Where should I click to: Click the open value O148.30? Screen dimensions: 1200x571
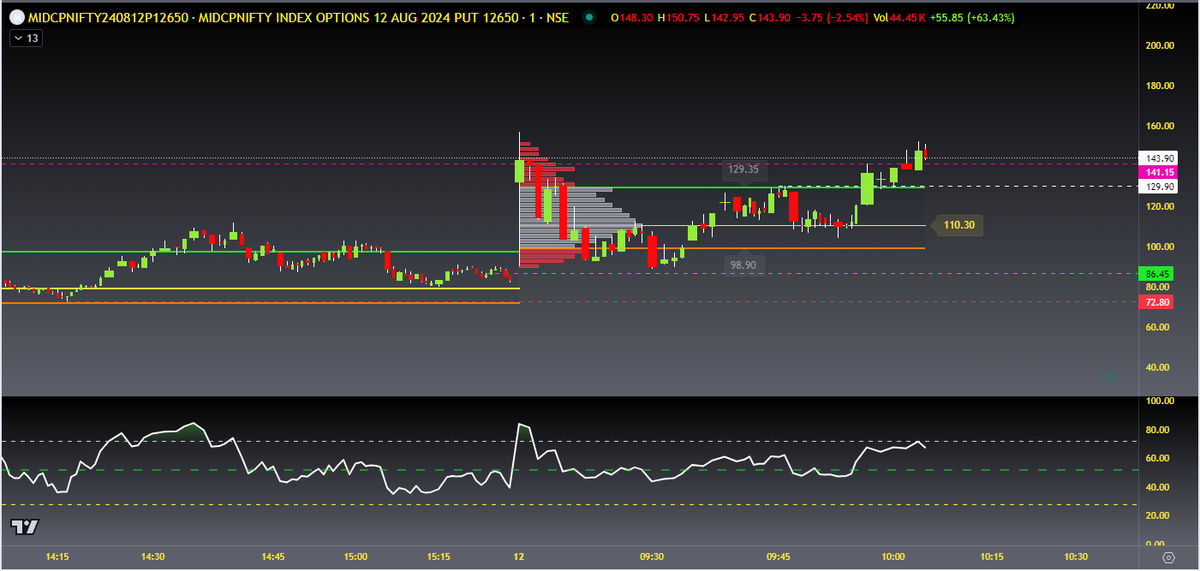coord(630,17)
